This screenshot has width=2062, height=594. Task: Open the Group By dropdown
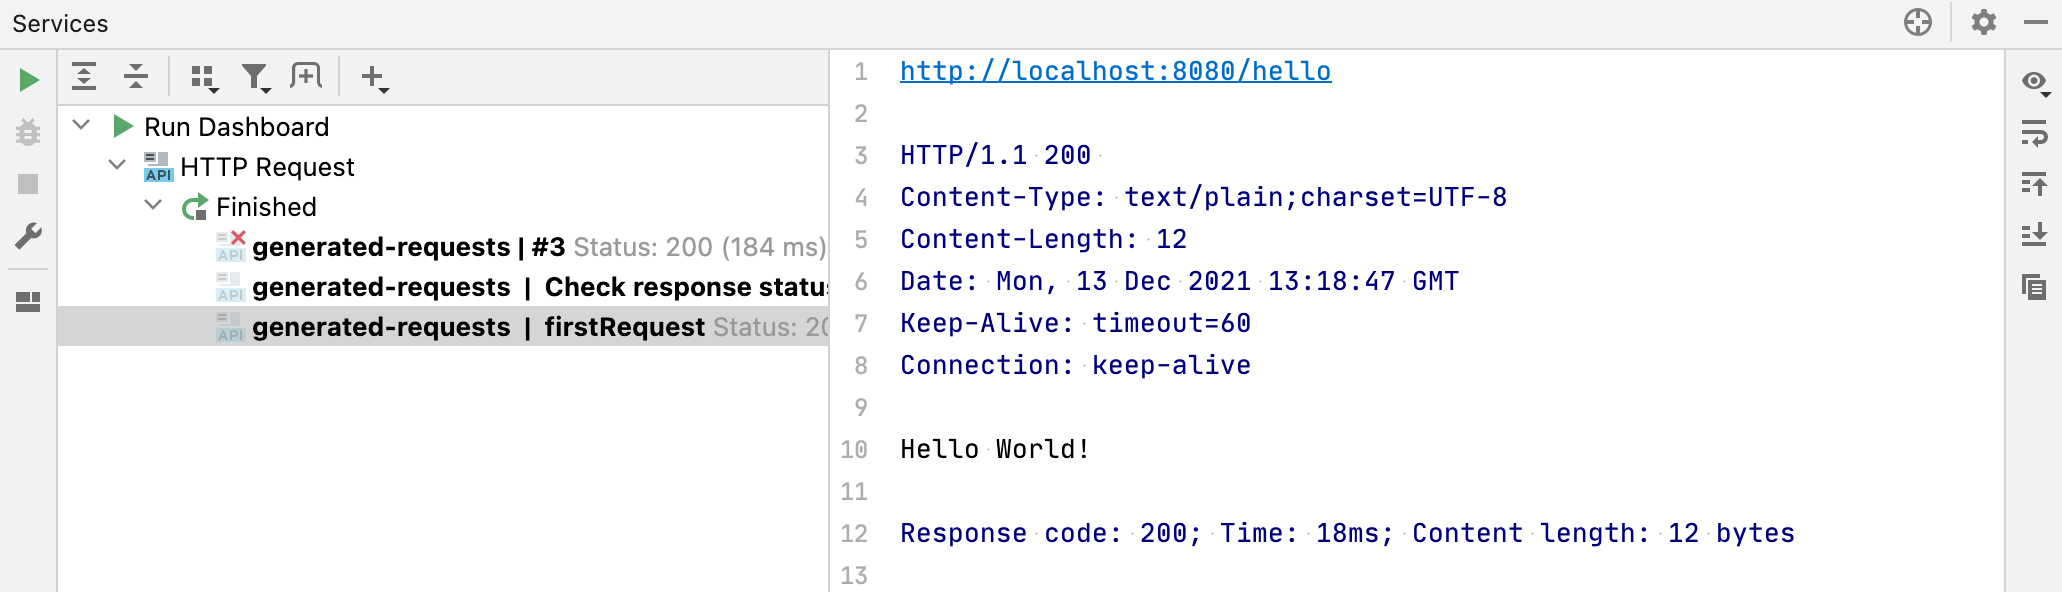point(203,76)
